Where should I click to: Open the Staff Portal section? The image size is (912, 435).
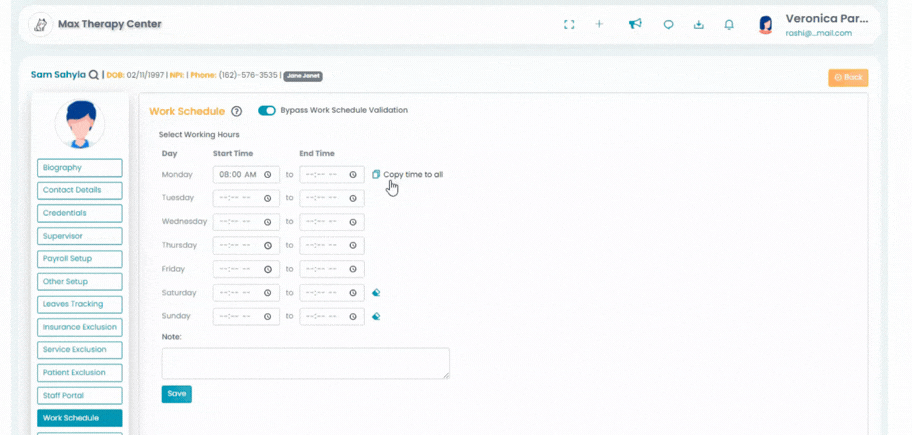point(80,395)
